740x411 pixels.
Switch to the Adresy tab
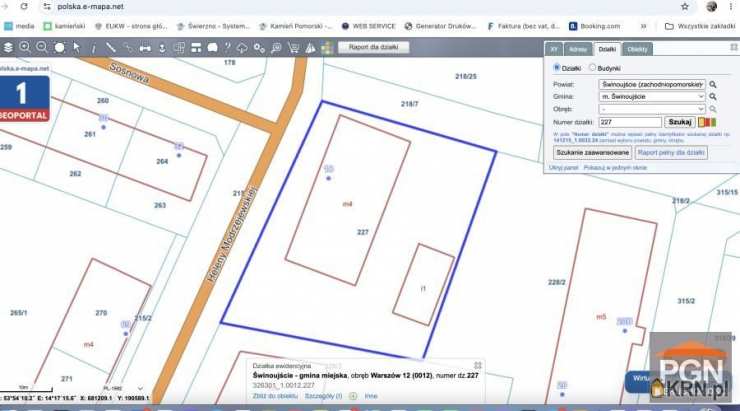pyautogui.click(x=578, y=49)
